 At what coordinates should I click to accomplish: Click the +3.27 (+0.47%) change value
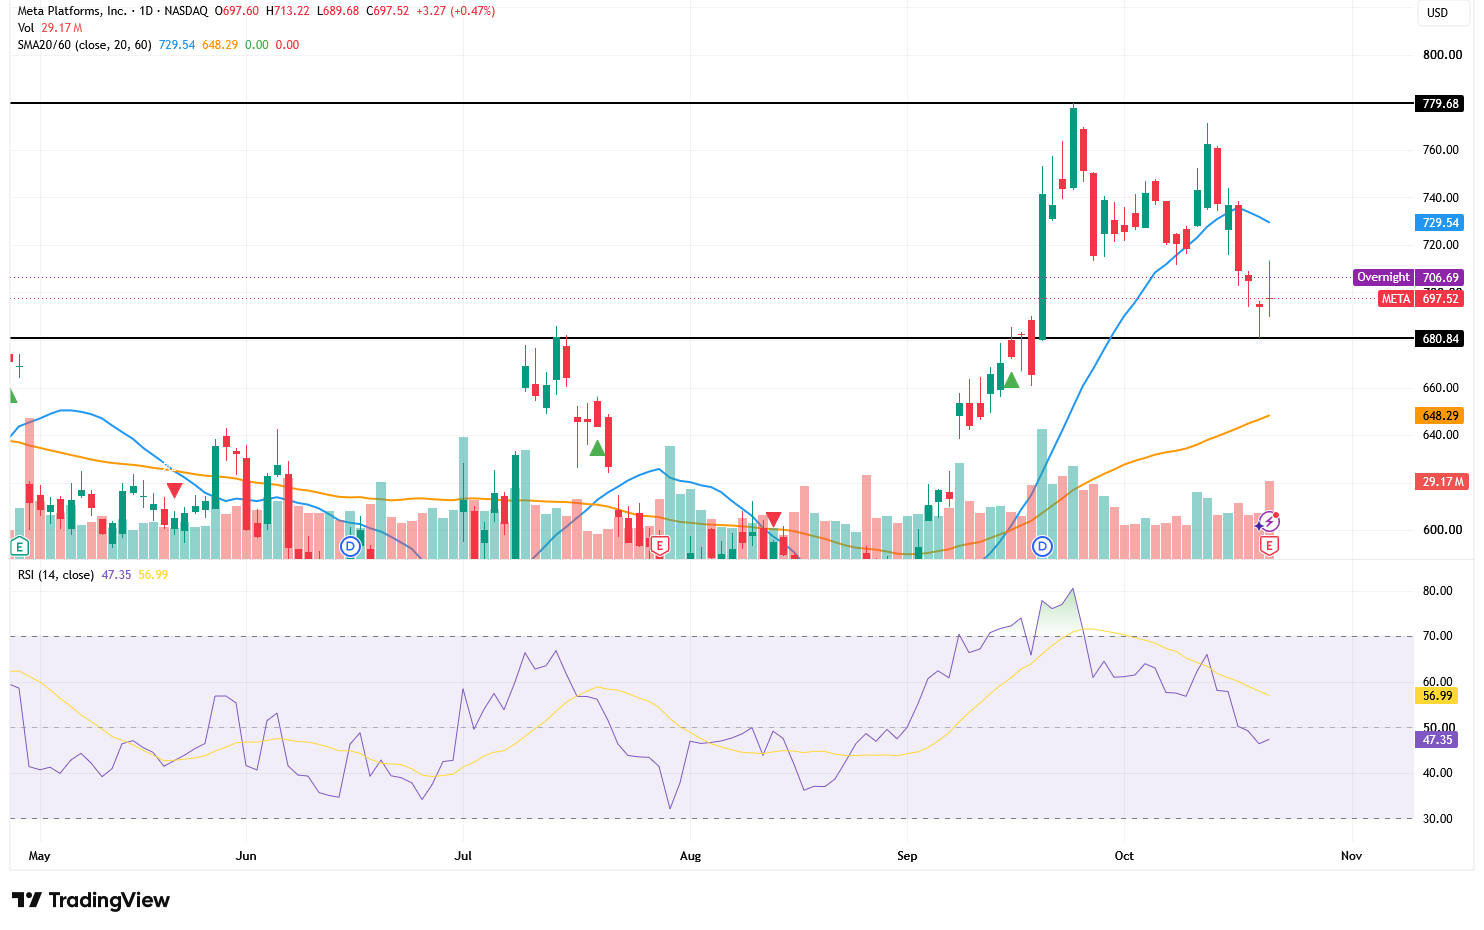coord(454,11)
